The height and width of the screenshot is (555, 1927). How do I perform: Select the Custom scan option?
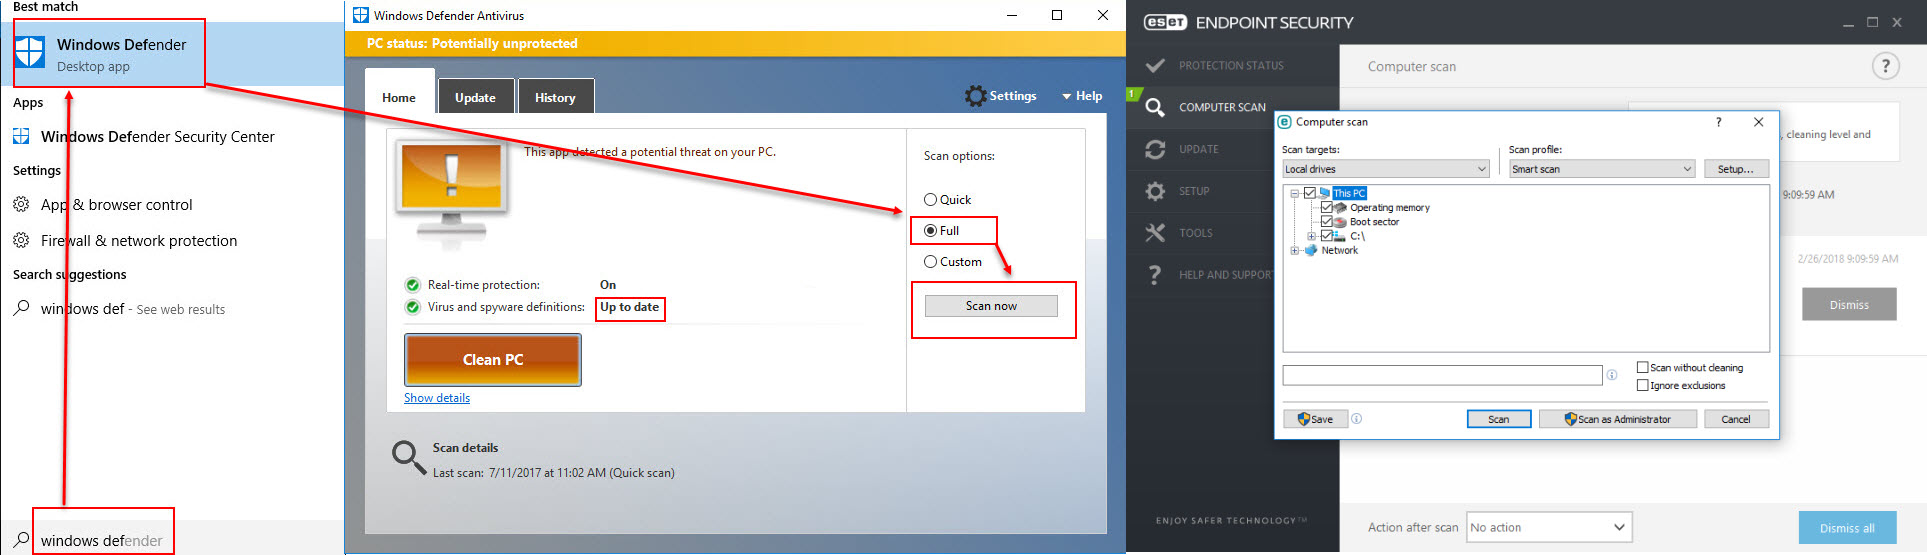tap(930, 262)
